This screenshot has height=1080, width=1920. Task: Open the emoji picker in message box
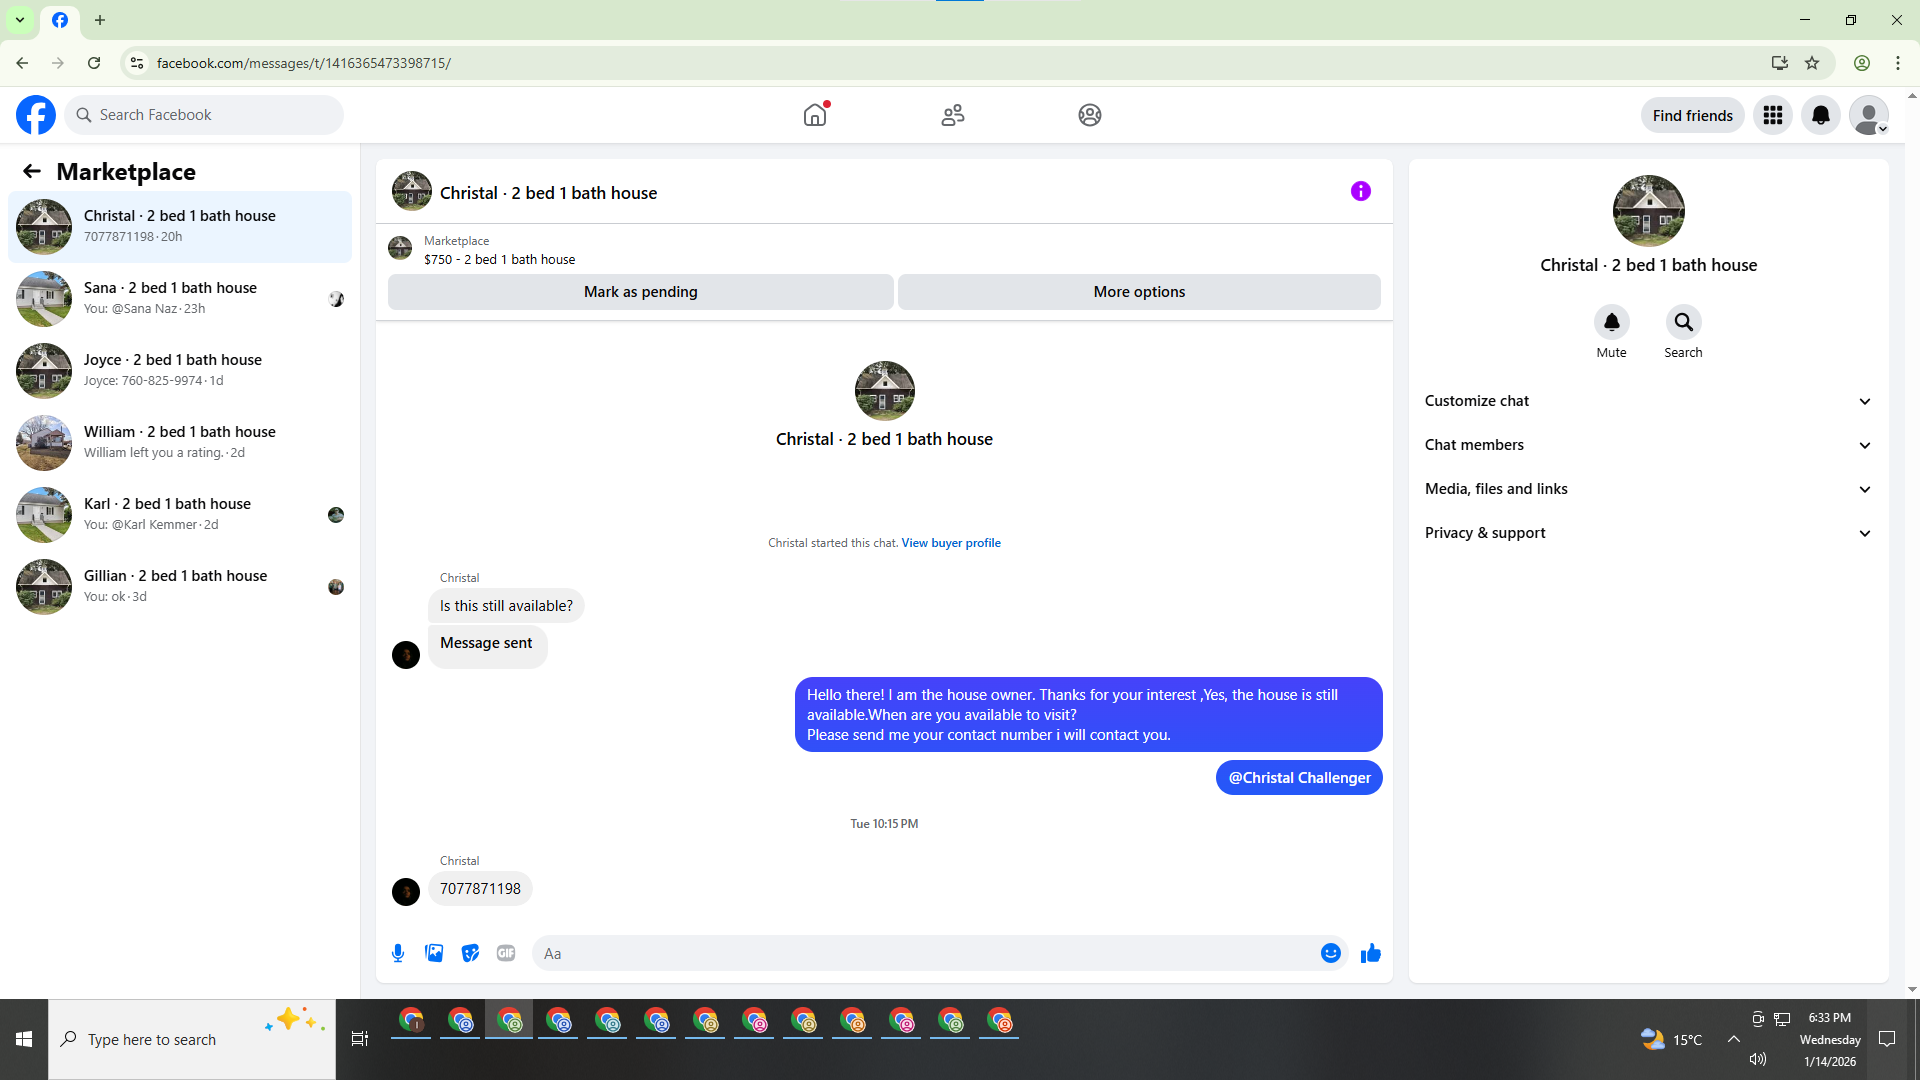(1330, 953)
